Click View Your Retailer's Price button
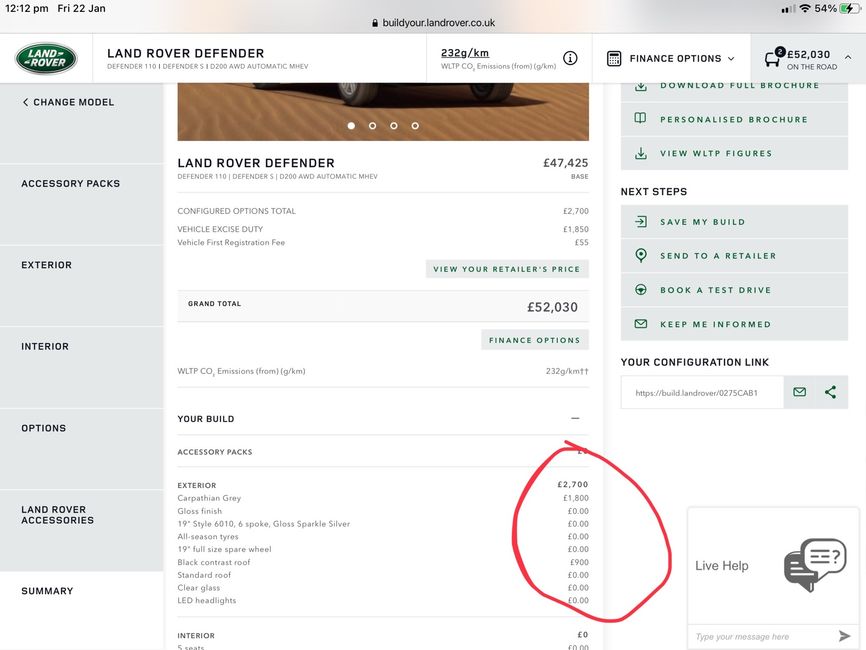The width and height of the screenshot is (866, 650). pyautogui.click(x=507, y=269)
